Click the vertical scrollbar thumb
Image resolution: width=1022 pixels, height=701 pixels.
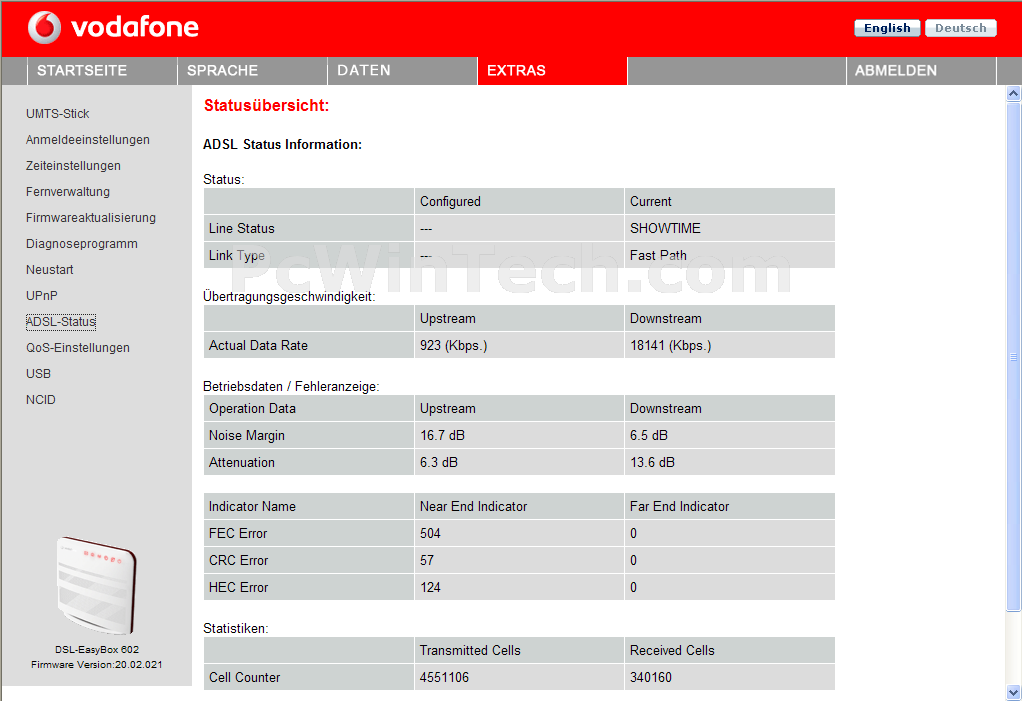pos(1014,357)
